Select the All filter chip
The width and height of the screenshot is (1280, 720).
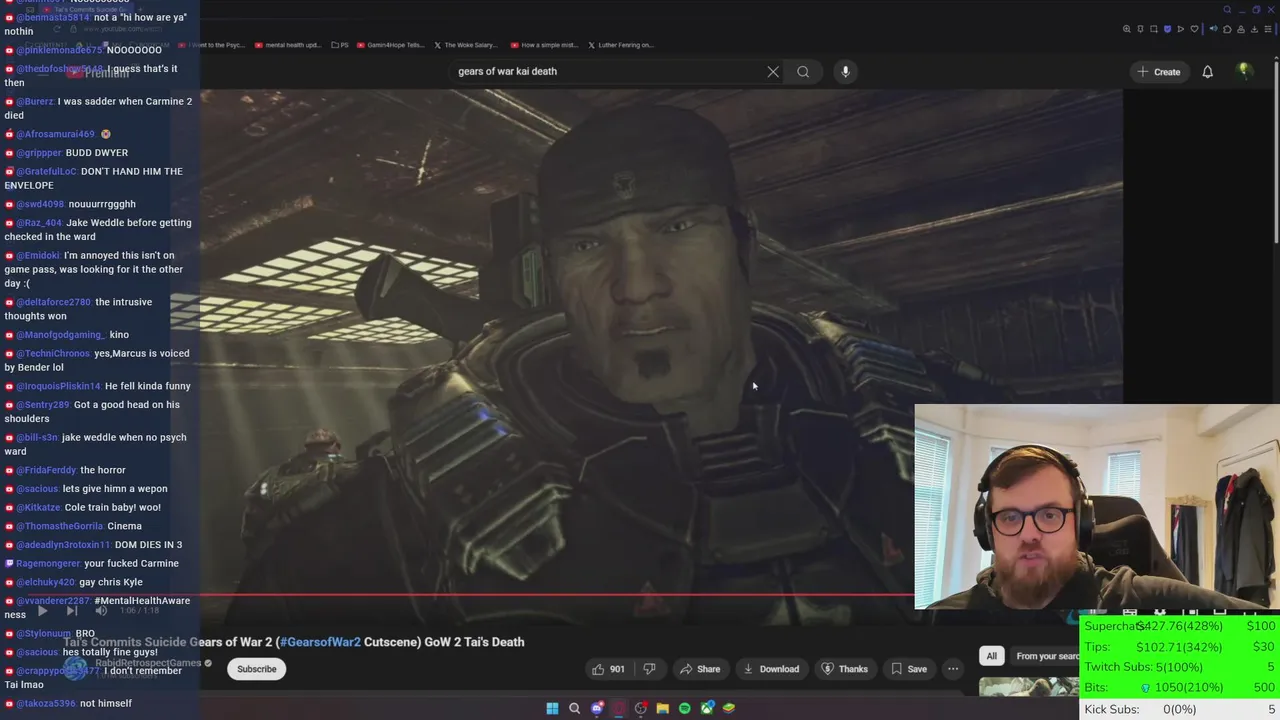click(x=991, y=656)
